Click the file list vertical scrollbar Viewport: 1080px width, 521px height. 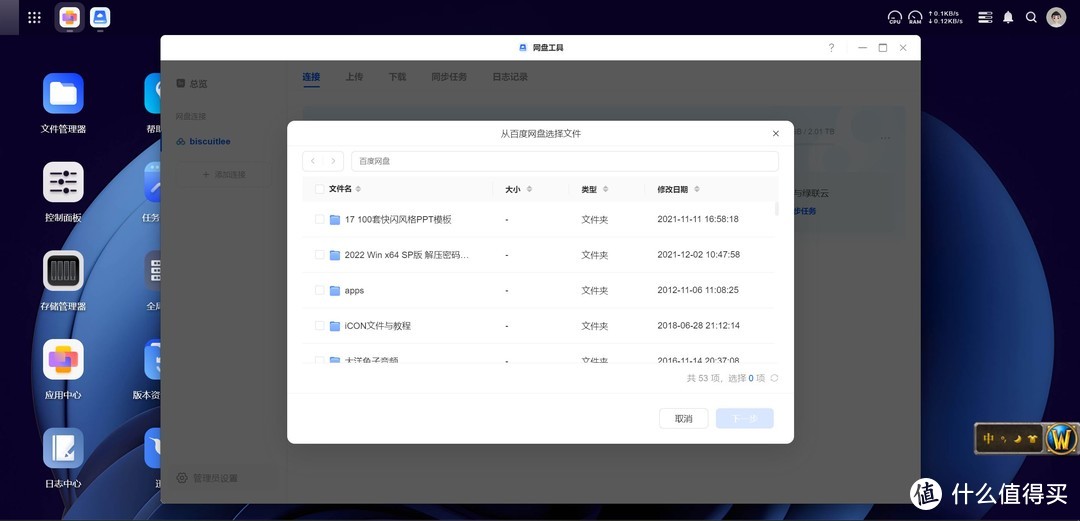776,209
